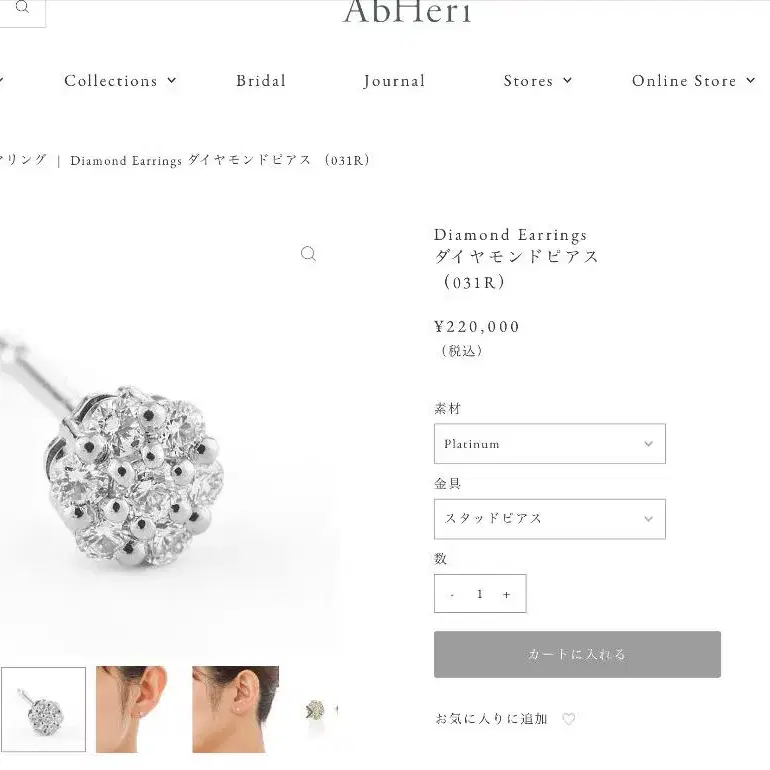Increase quantity with plus button
This screenshot has height=770, width=770.
click(507, 594)
